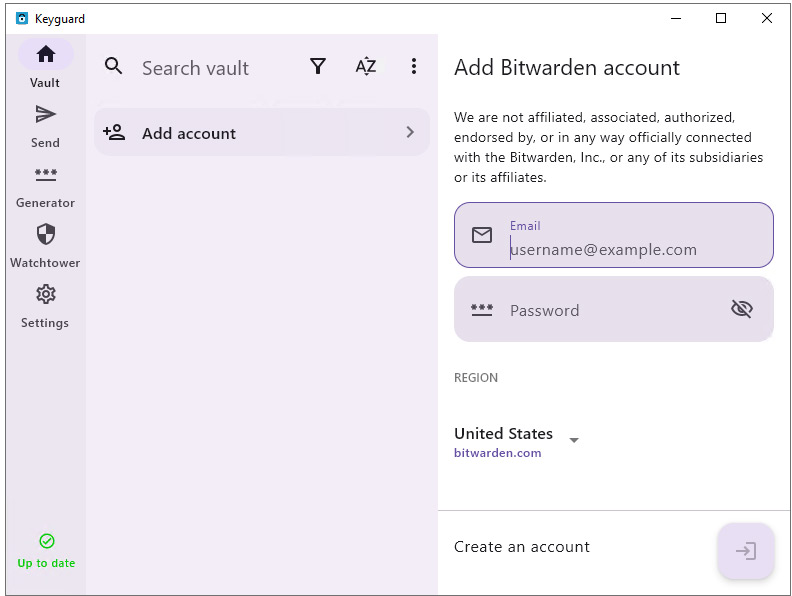Click the asterisks icon in Password field
Image resolution: width=792 pixels, height=596 pixels.
pyautogui.click(x=482, y=310)
